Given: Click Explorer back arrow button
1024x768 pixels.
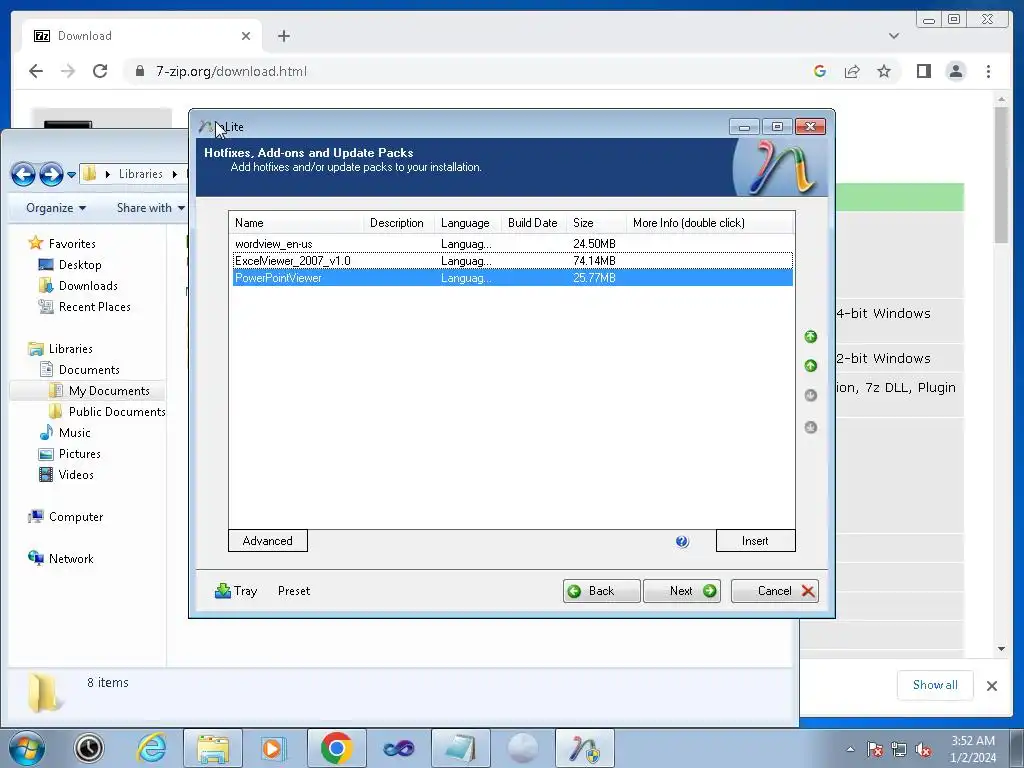Looking at the screenshot, I should 24,174.
